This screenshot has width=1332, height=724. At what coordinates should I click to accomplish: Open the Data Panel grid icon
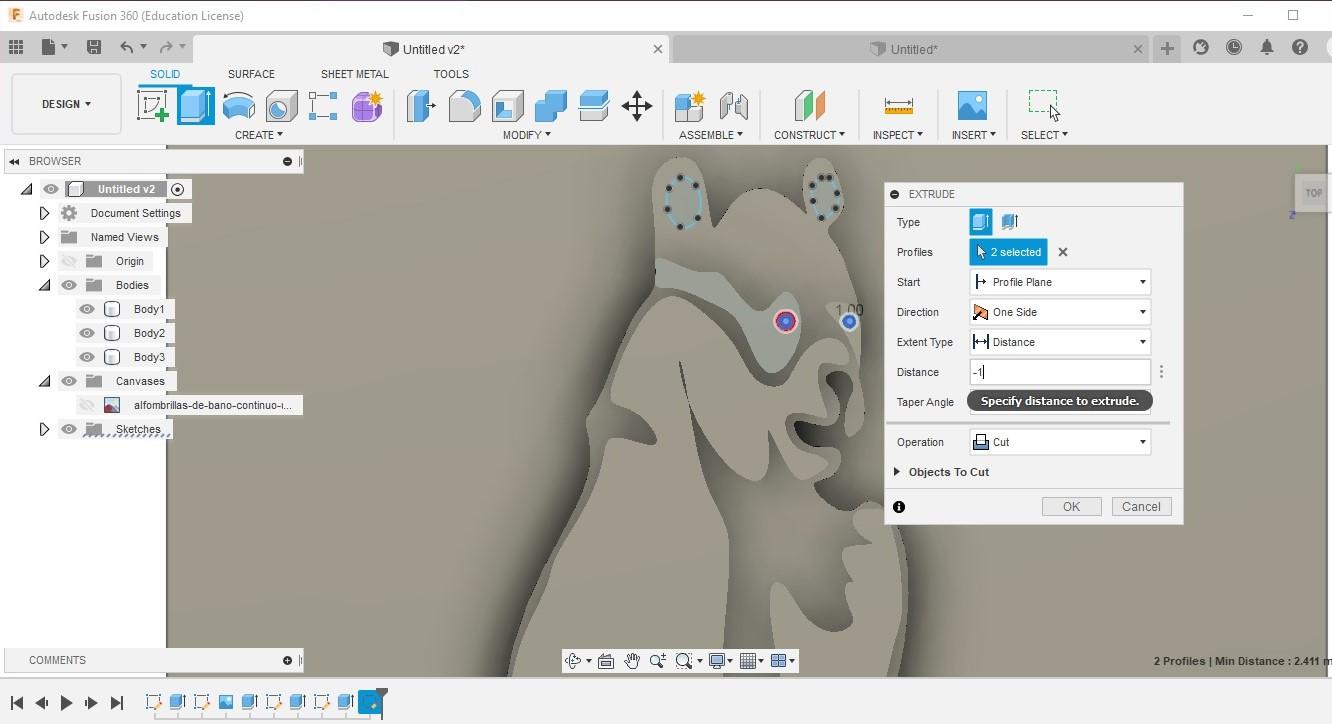click(16, 47)
